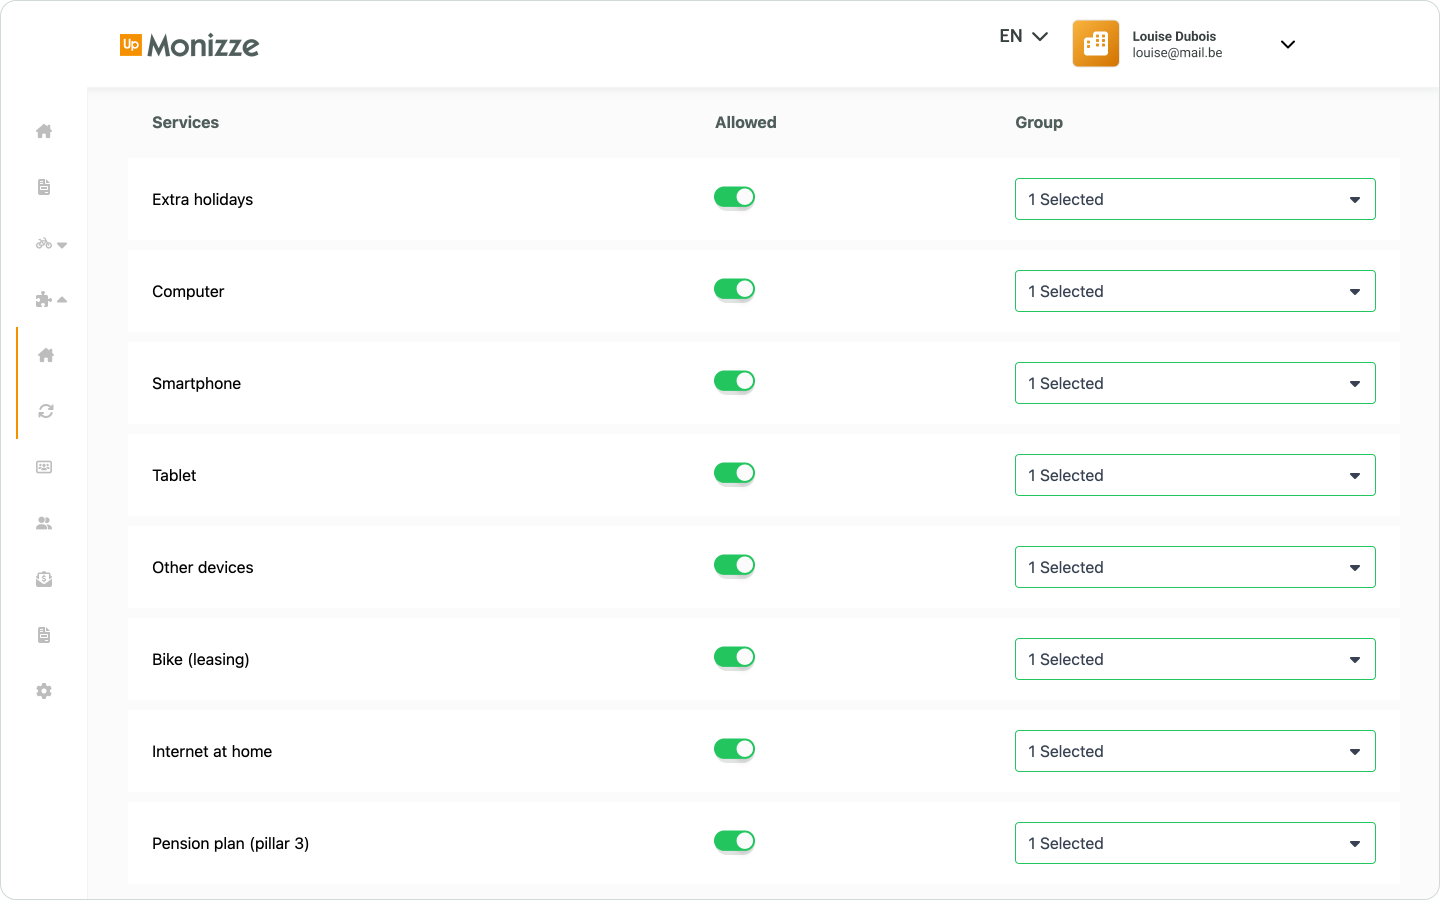Click the Internet at home label
Viewport: 1440px width, 900px height.
tap(212, 751)
